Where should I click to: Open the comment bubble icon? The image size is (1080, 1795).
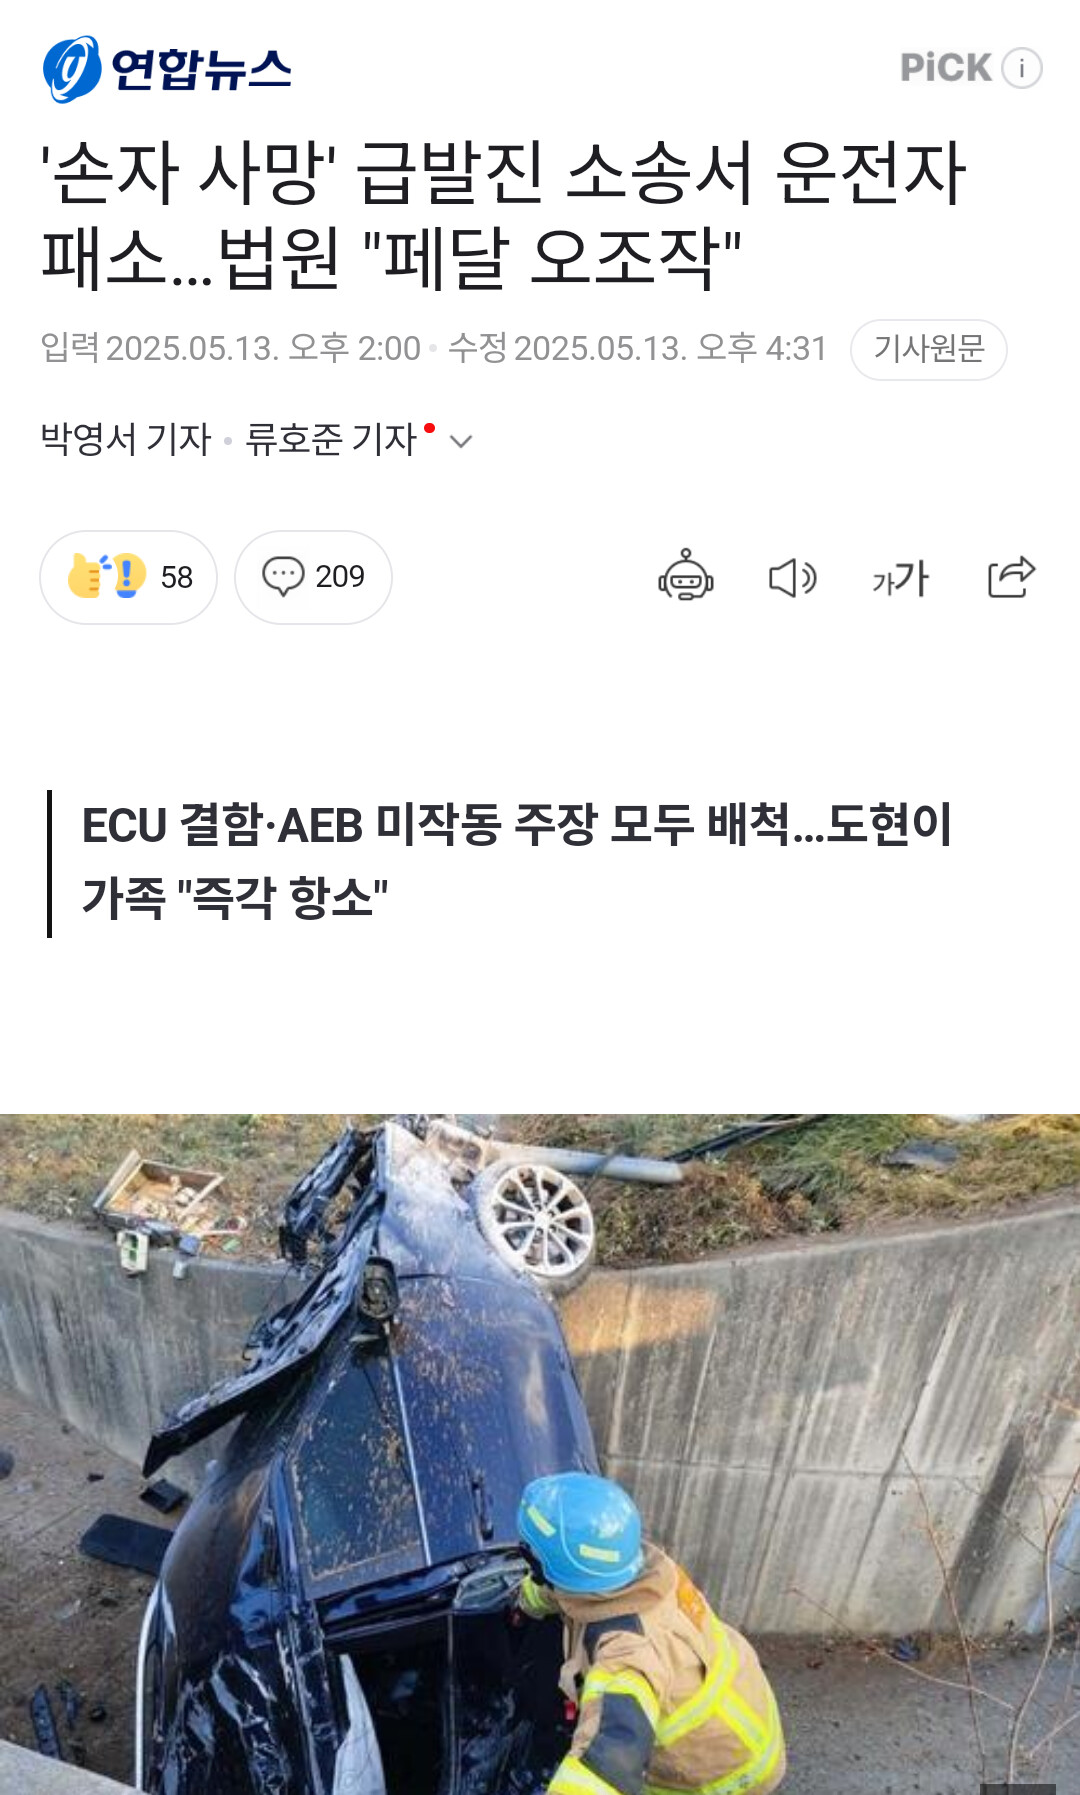tap(283, 576)
